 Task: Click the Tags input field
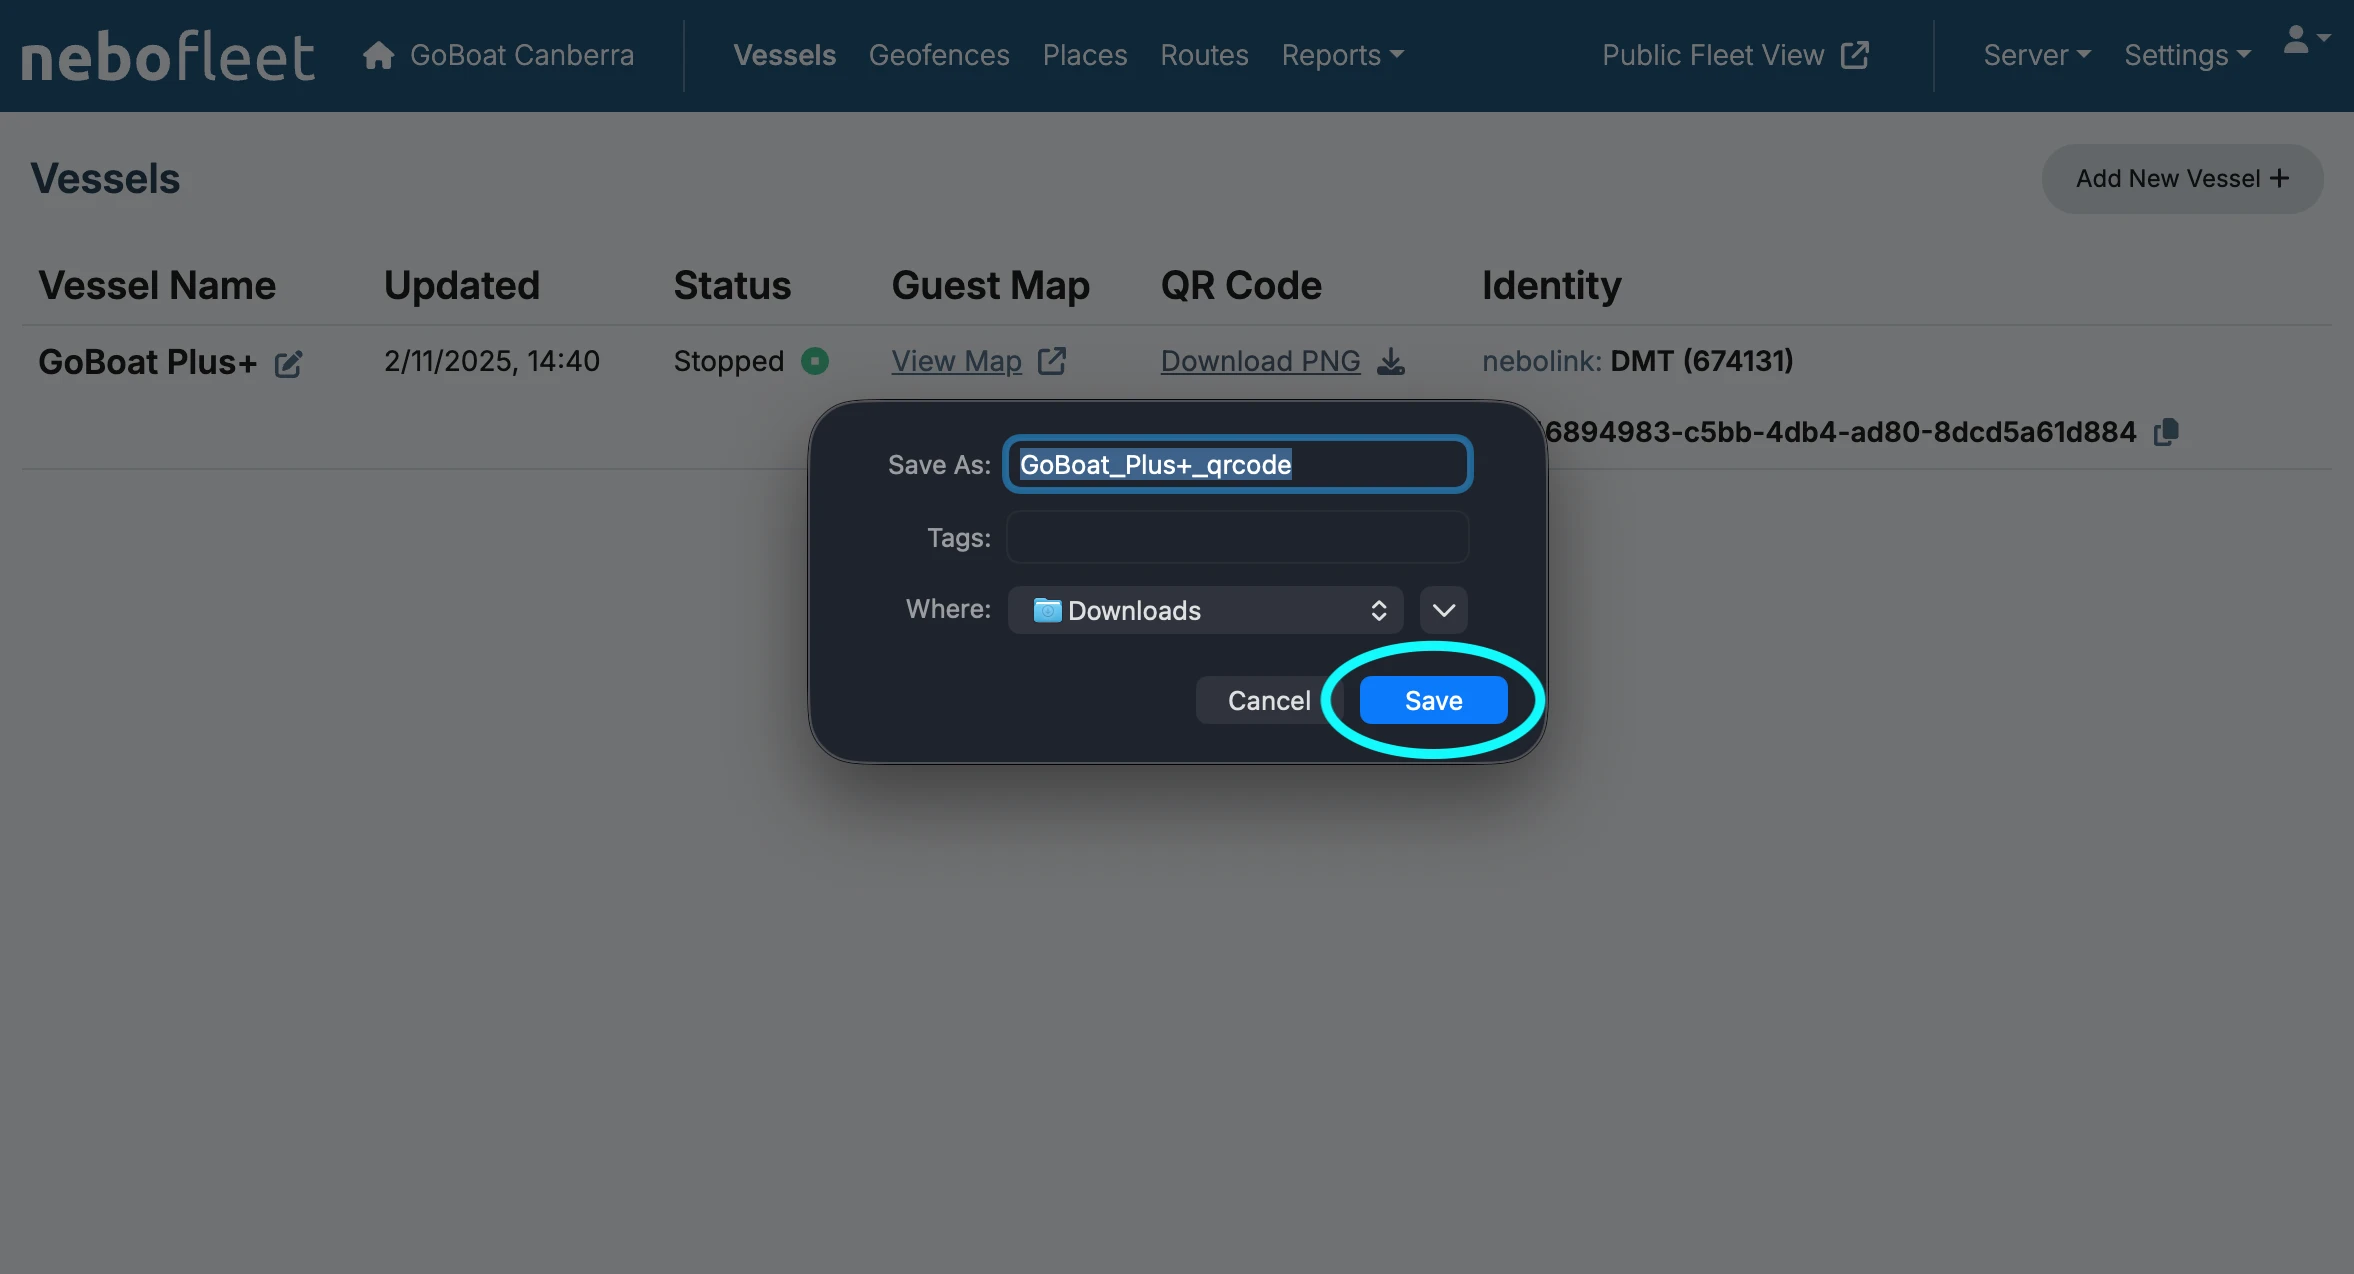1237,537
